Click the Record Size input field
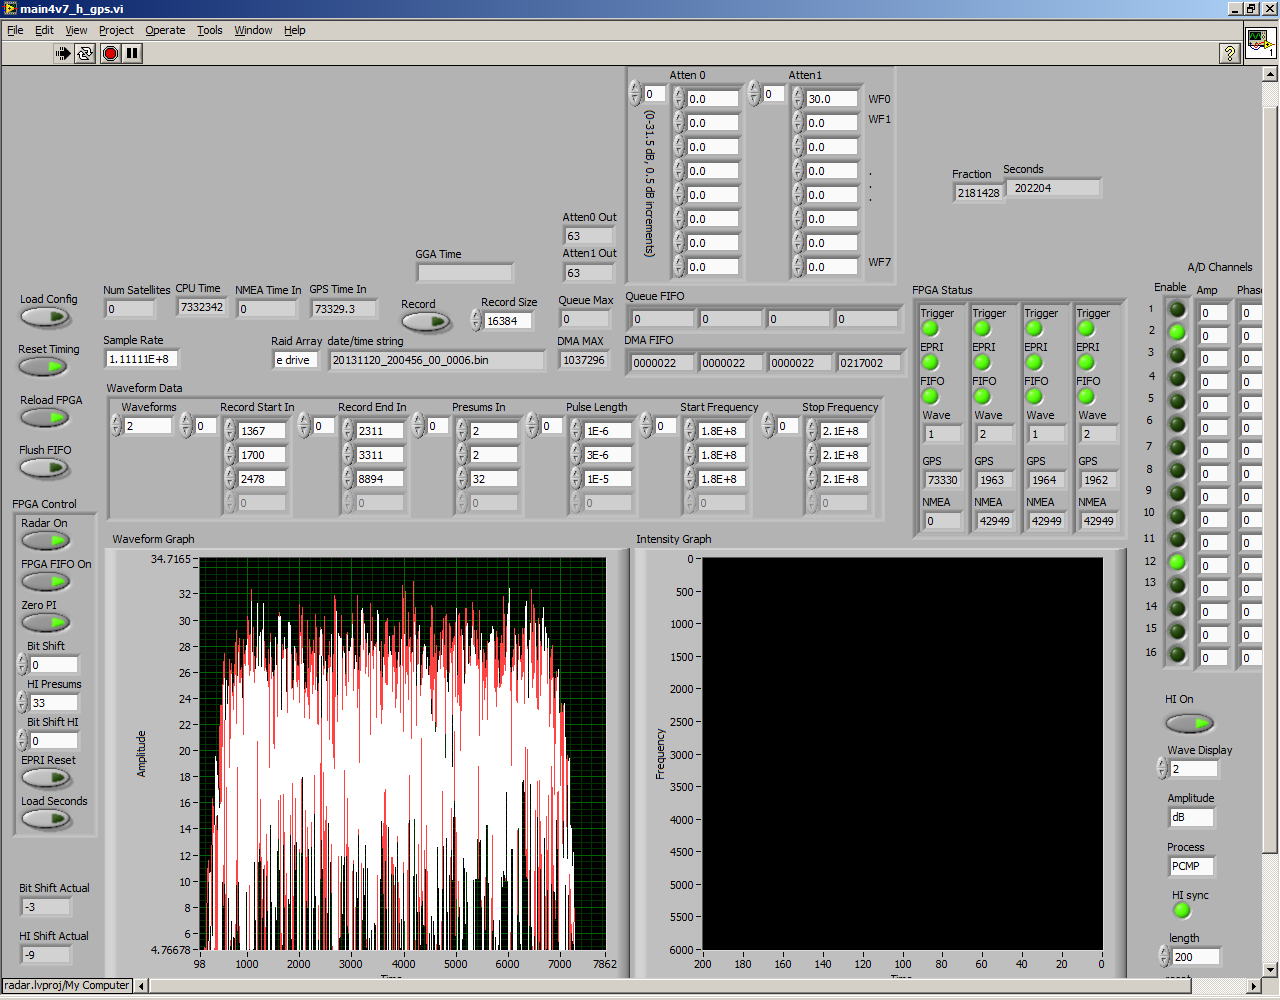 [x=508, y=321]
